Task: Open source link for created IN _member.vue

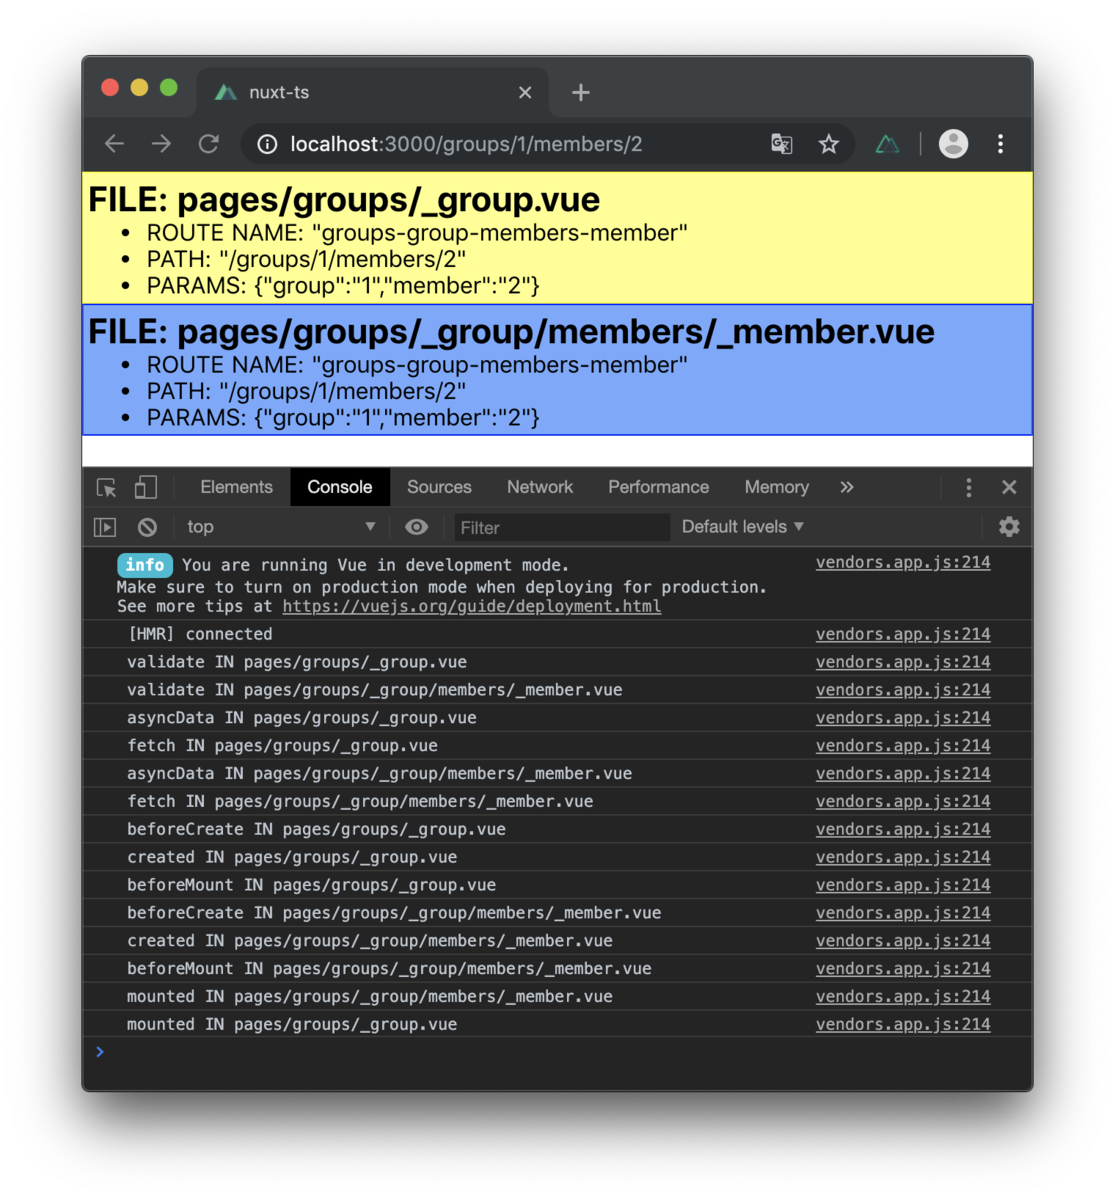Action: click(903, 941)
